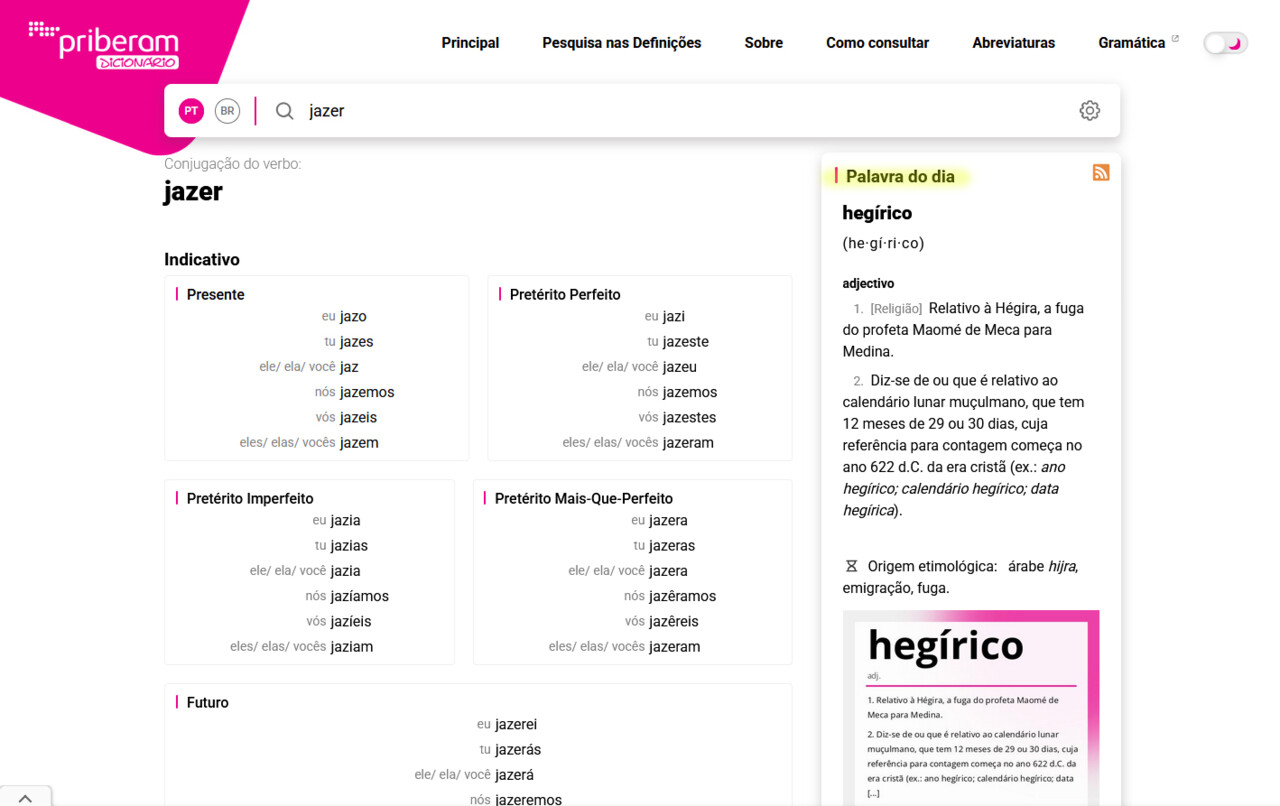
Task: Select the PT language variant
Action: 190,110
